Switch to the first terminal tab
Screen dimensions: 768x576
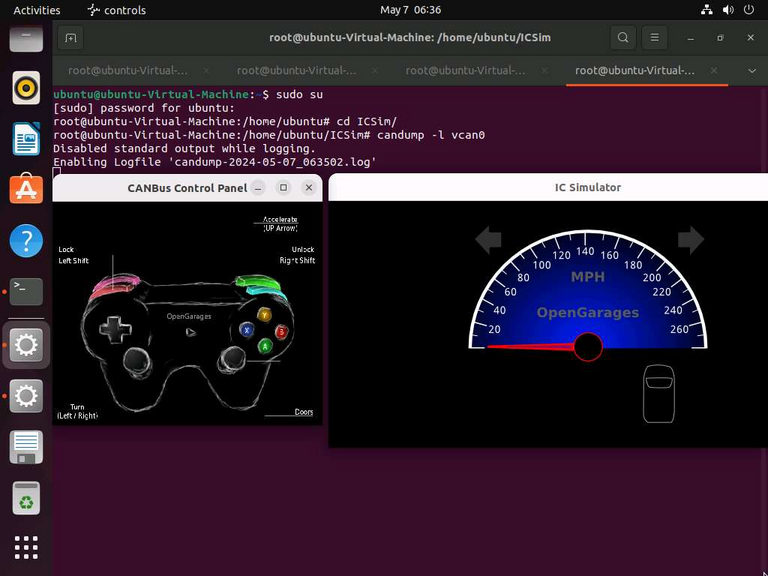point(128,71)
